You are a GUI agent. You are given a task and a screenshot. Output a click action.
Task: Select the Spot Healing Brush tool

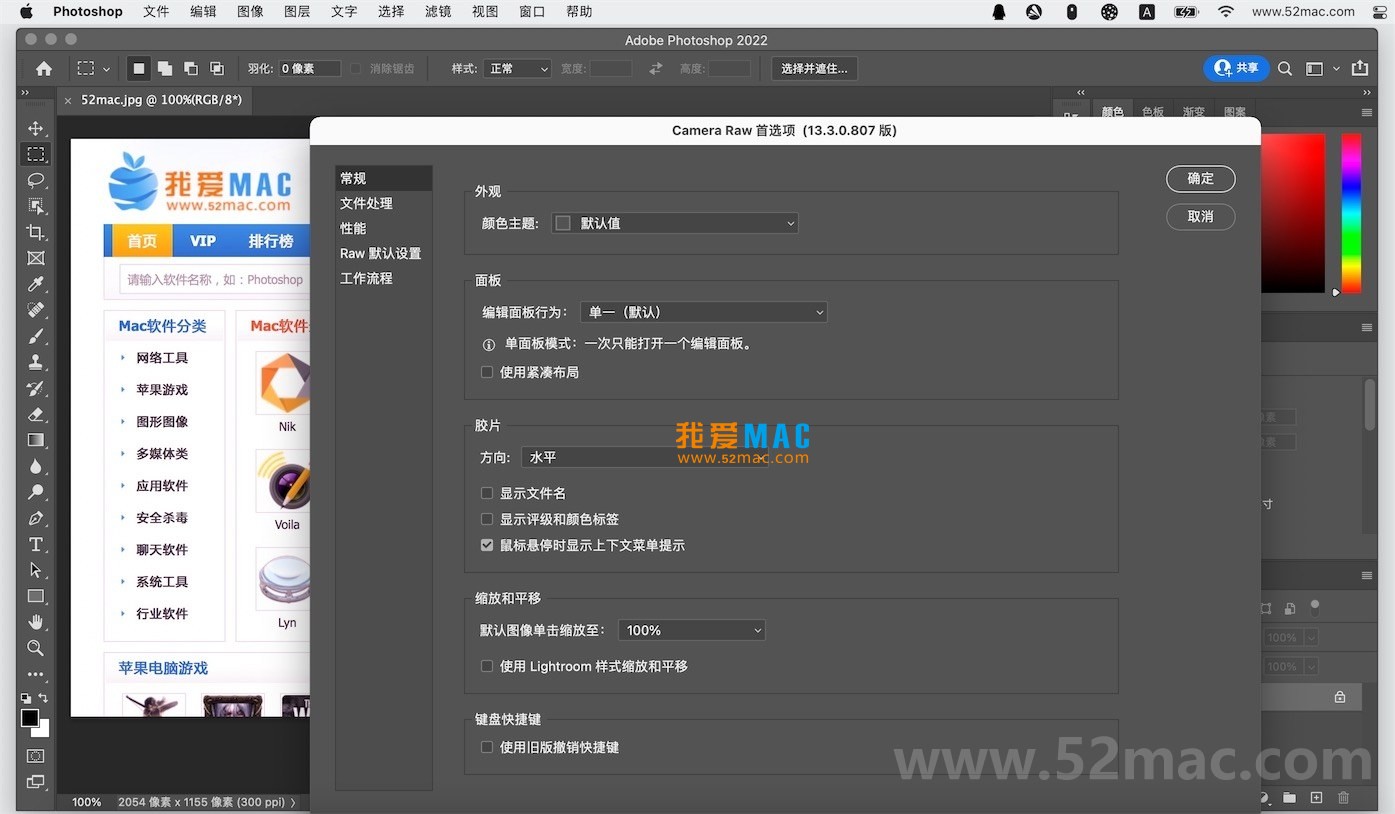36,310
